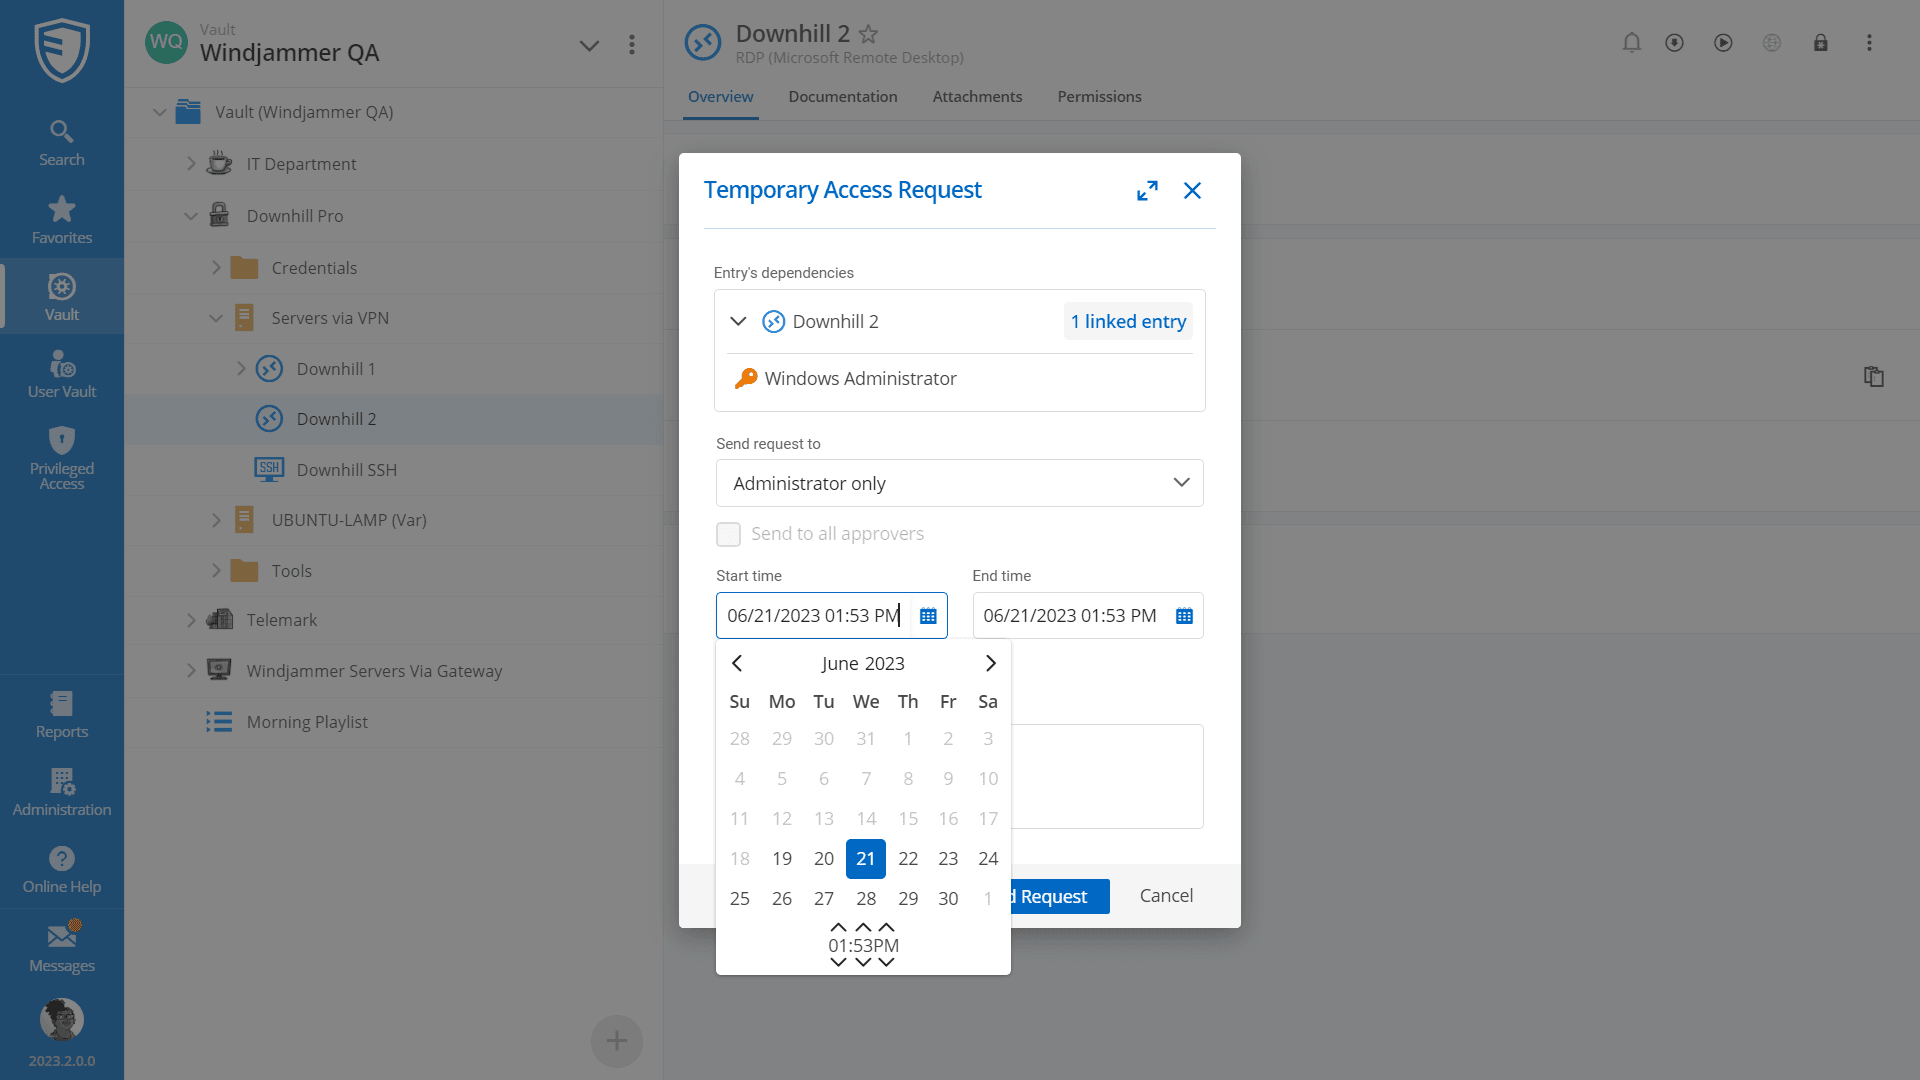Image resolution: width=1920 pixels, height=1080 pixels.
Task: Click Cancel in the dialog
Action: 1166,896
